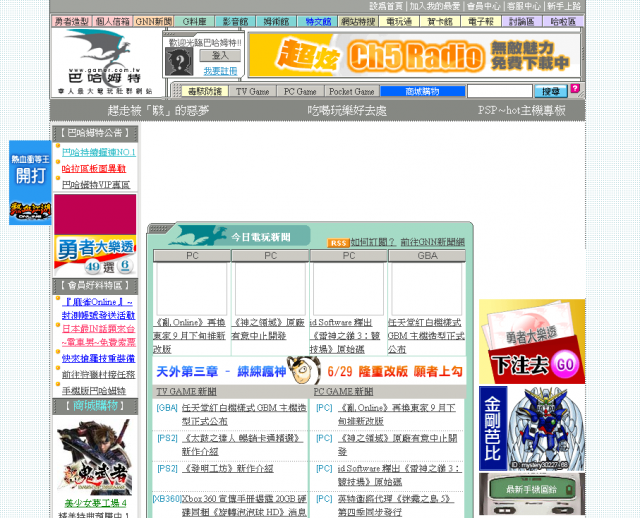Open the red announcement link in 巴哈姆特公告
The height and width of the screenshot is (518, 640).
click(94, 169)
